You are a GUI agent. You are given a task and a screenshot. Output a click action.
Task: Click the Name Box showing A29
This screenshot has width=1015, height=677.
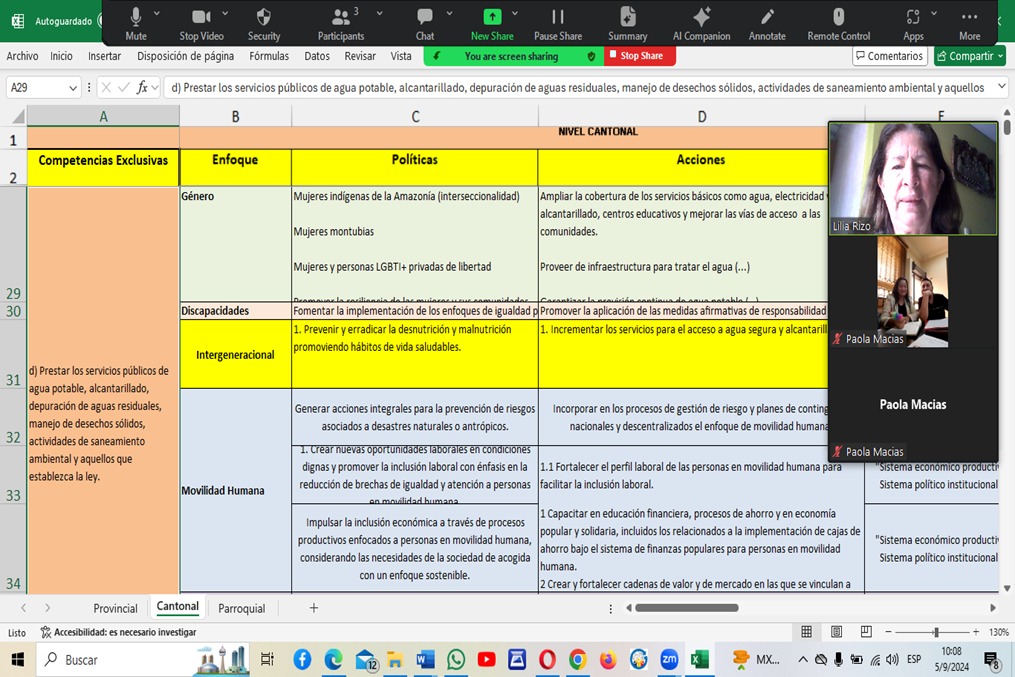[36, 87]
